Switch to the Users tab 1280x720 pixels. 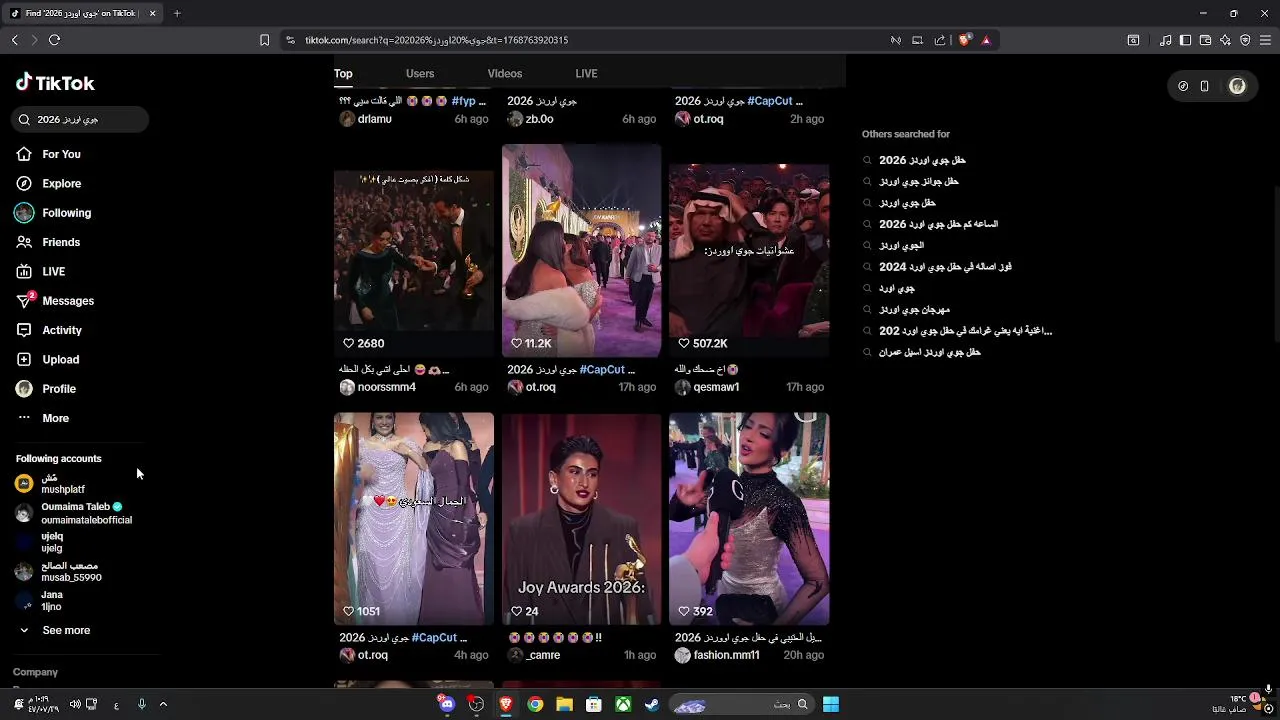420,73
